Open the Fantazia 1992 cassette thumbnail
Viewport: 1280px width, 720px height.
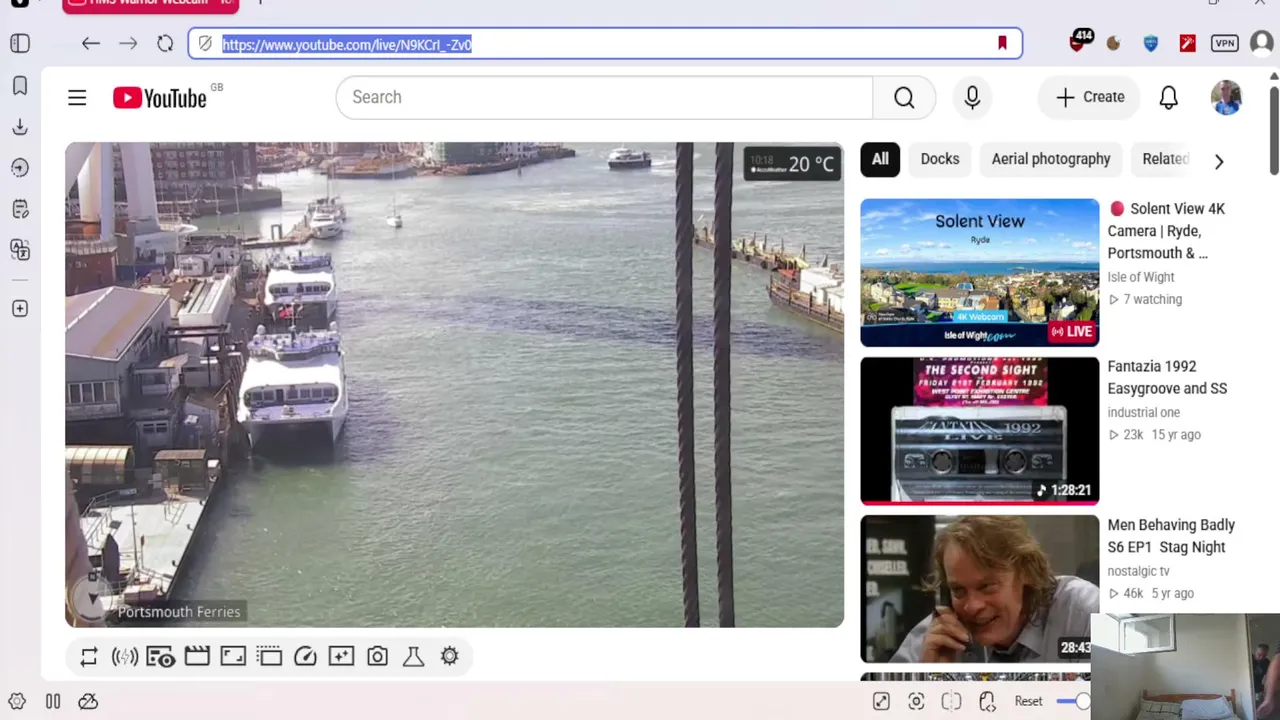(x=980, y=431)
